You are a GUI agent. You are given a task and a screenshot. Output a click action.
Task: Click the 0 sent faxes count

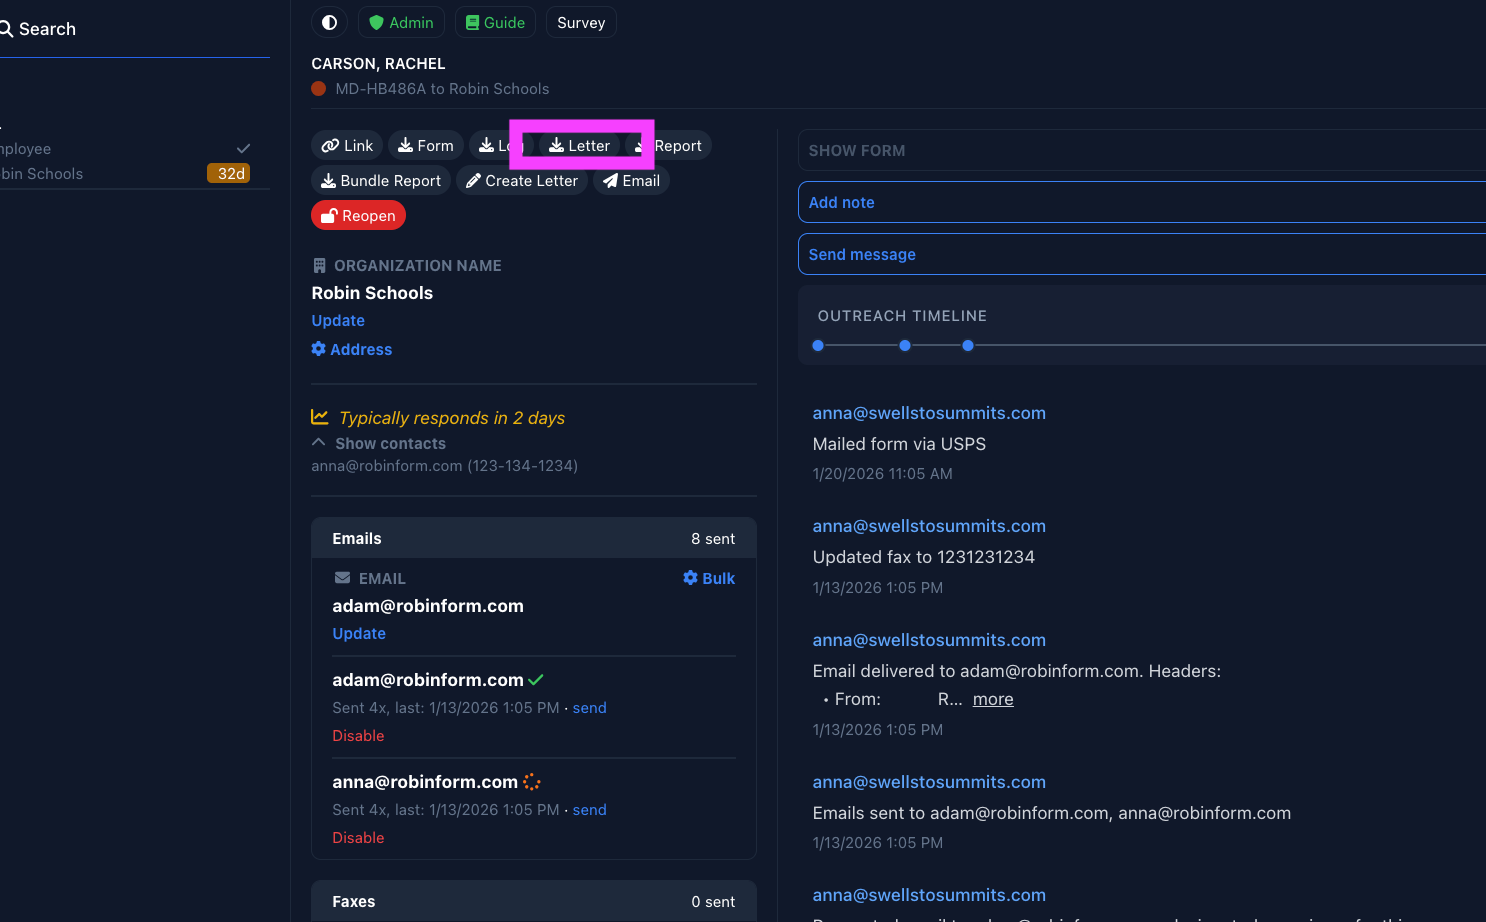point(713,901)
